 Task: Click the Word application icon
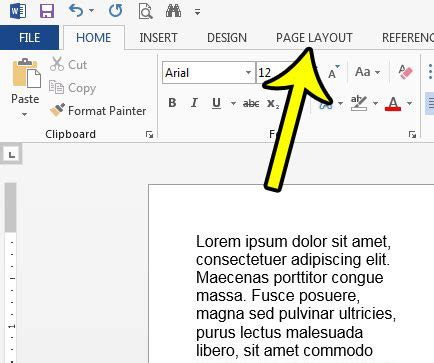point(18,12)
